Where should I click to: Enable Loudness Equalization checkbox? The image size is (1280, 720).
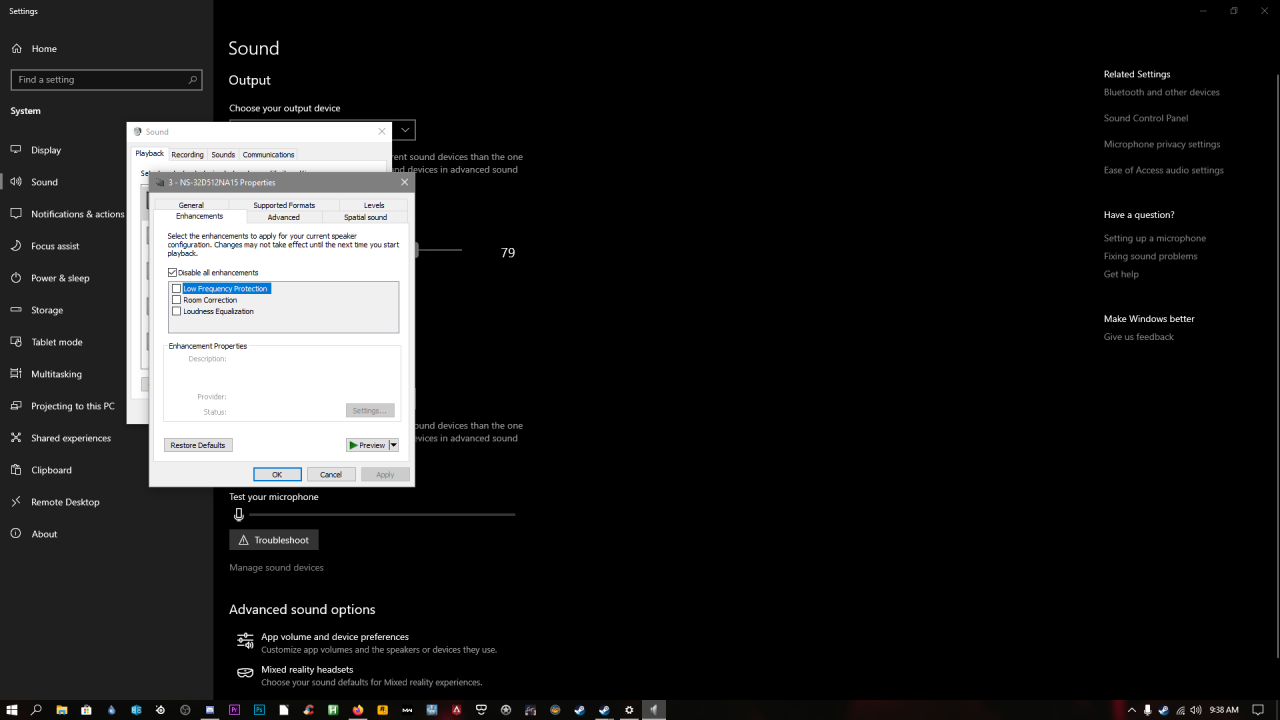tap(177, 311)
